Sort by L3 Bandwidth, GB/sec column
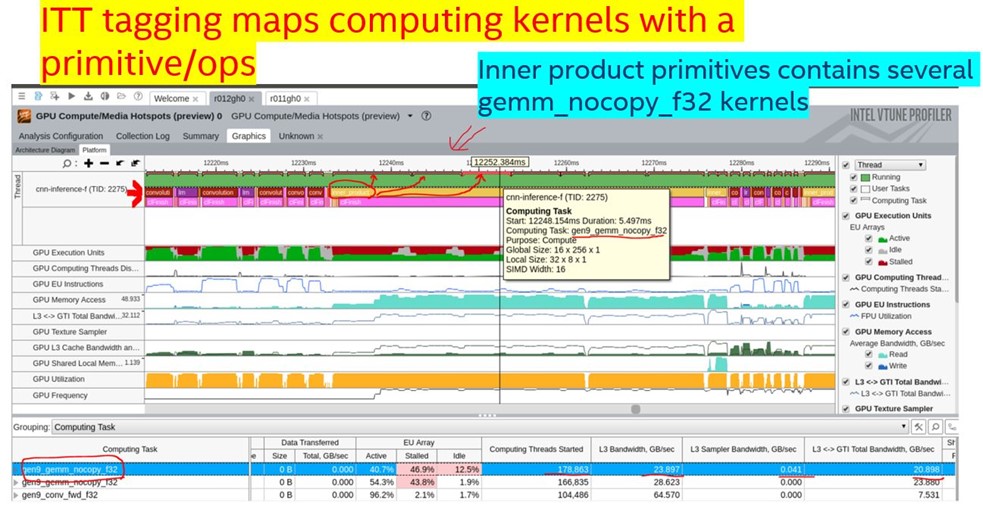This screenshot has width=983, height=515. [636, 449]
